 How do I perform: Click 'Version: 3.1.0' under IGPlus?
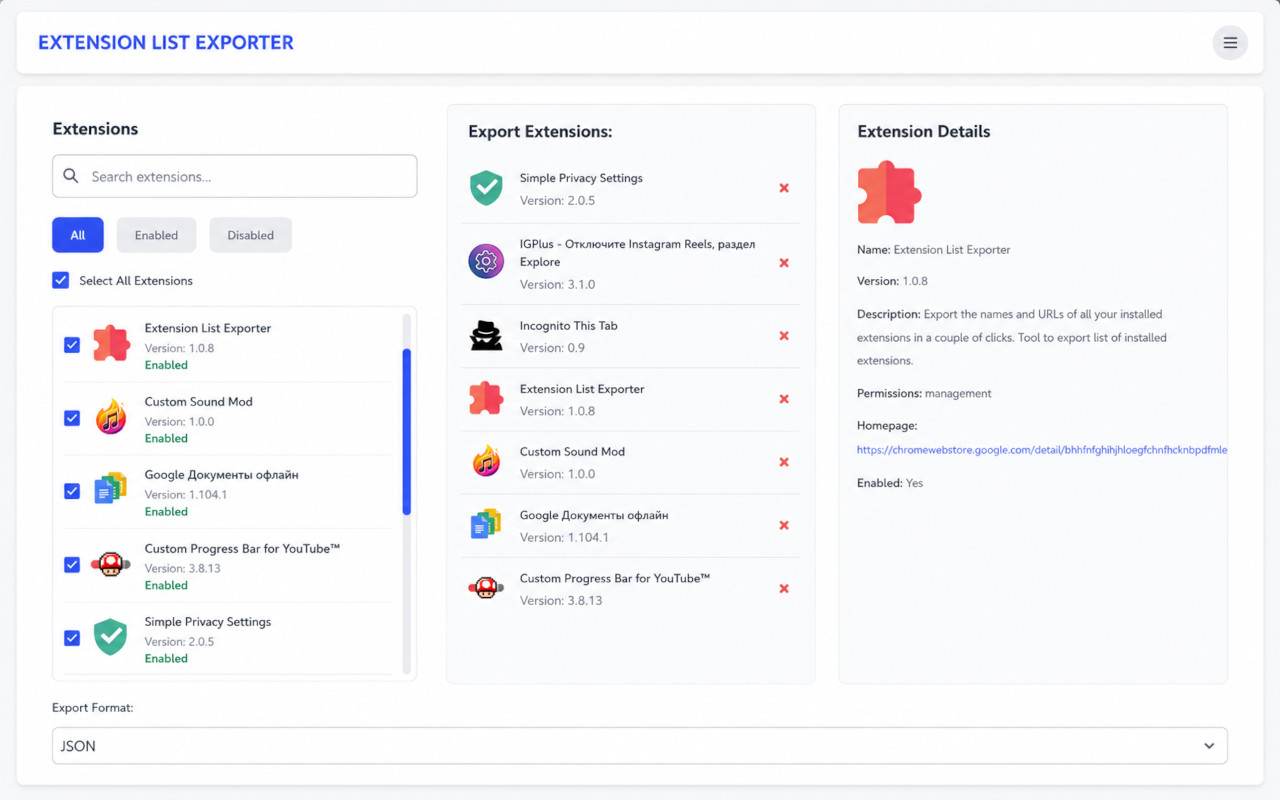point(558,285)
